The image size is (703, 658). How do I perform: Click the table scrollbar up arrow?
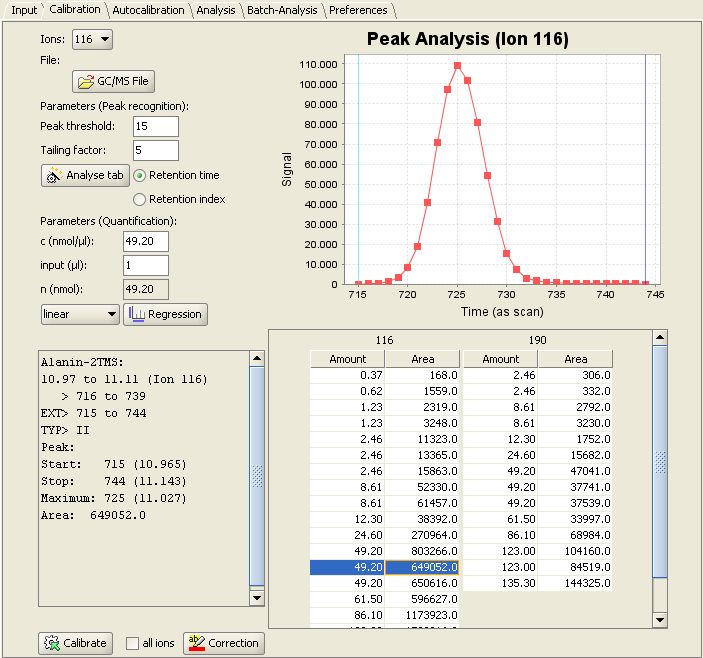click(660, 338)
